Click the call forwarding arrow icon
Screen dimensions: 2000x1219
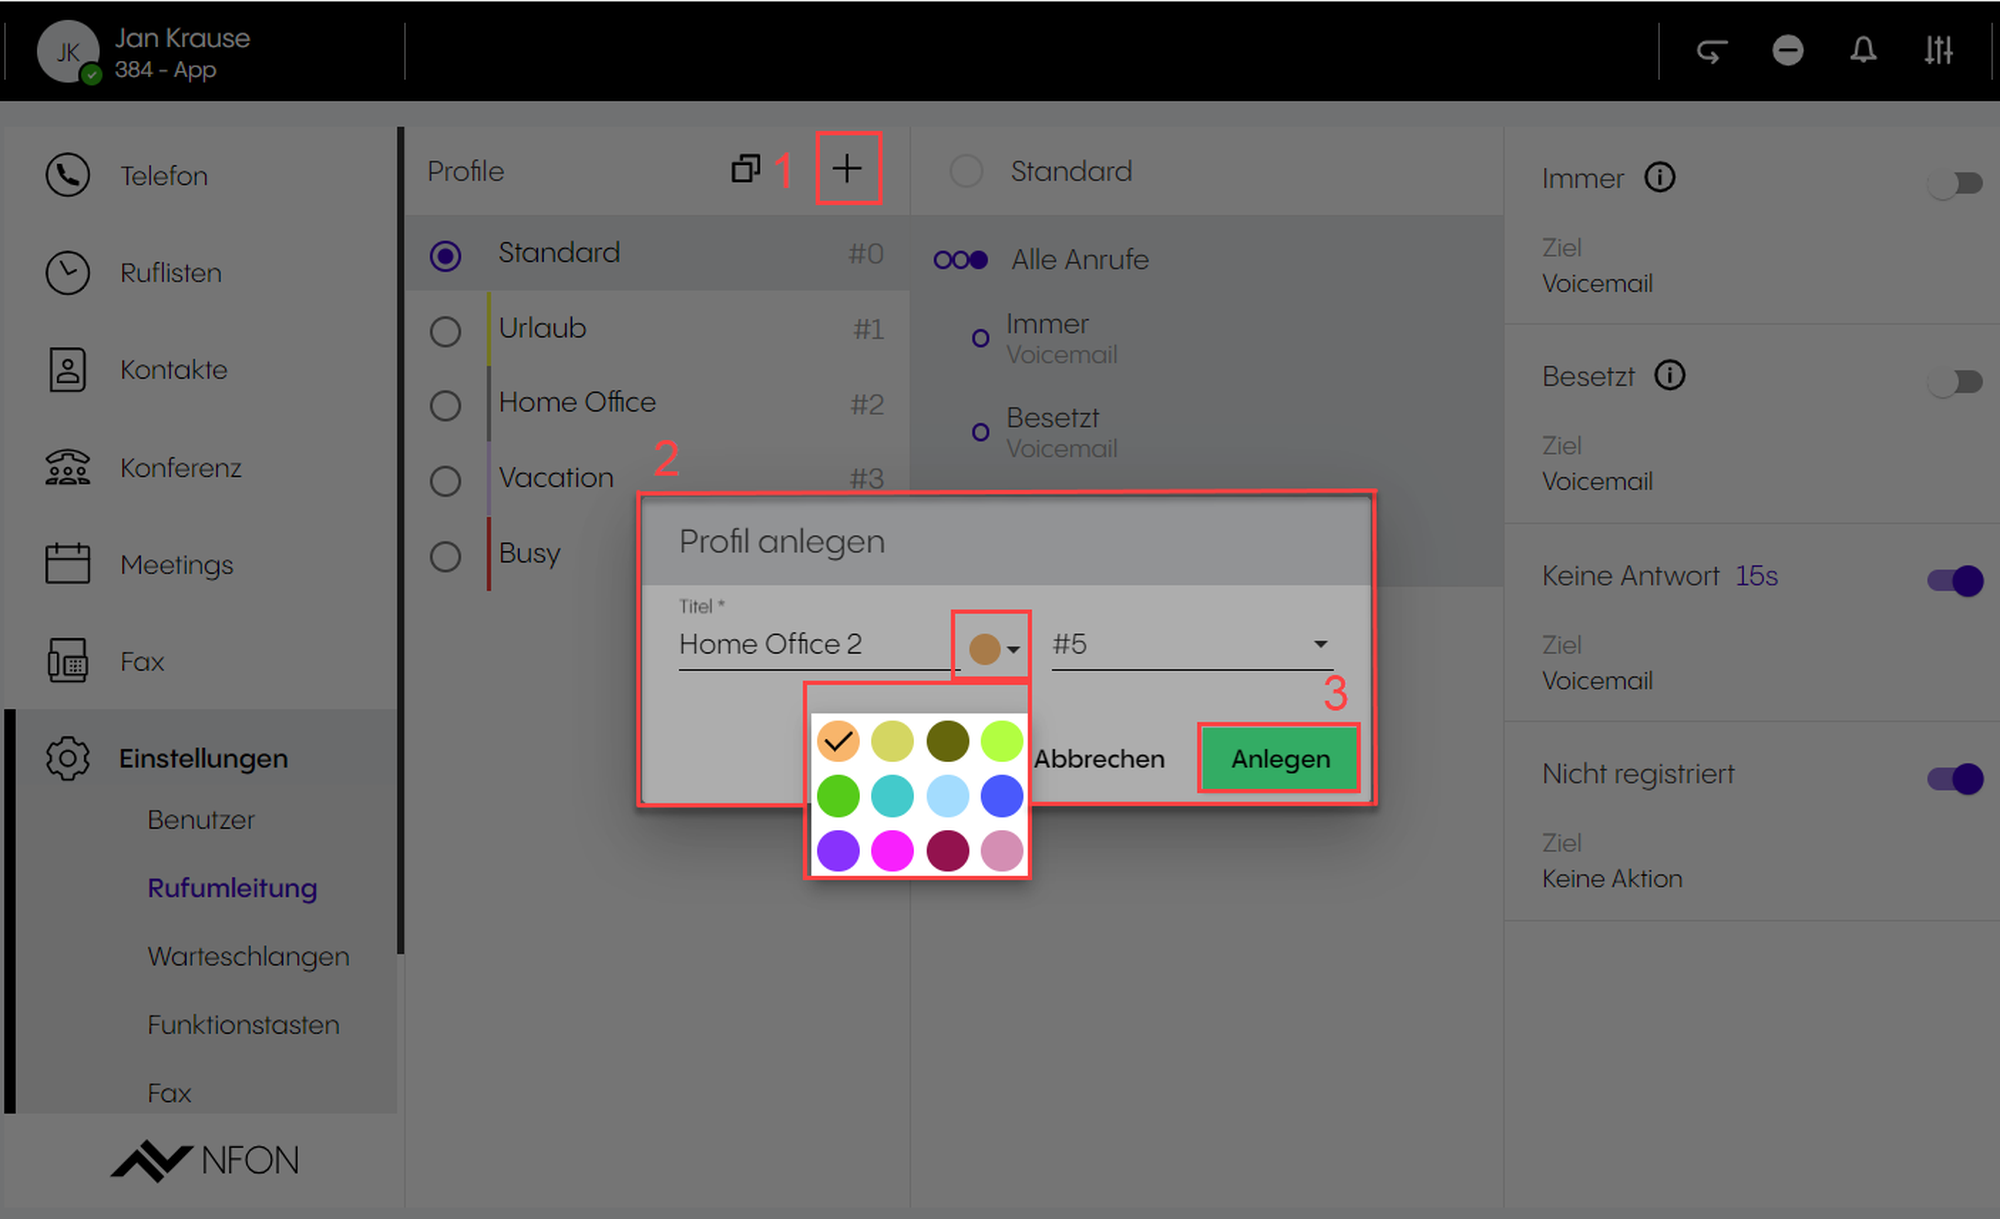(1712, 50)
